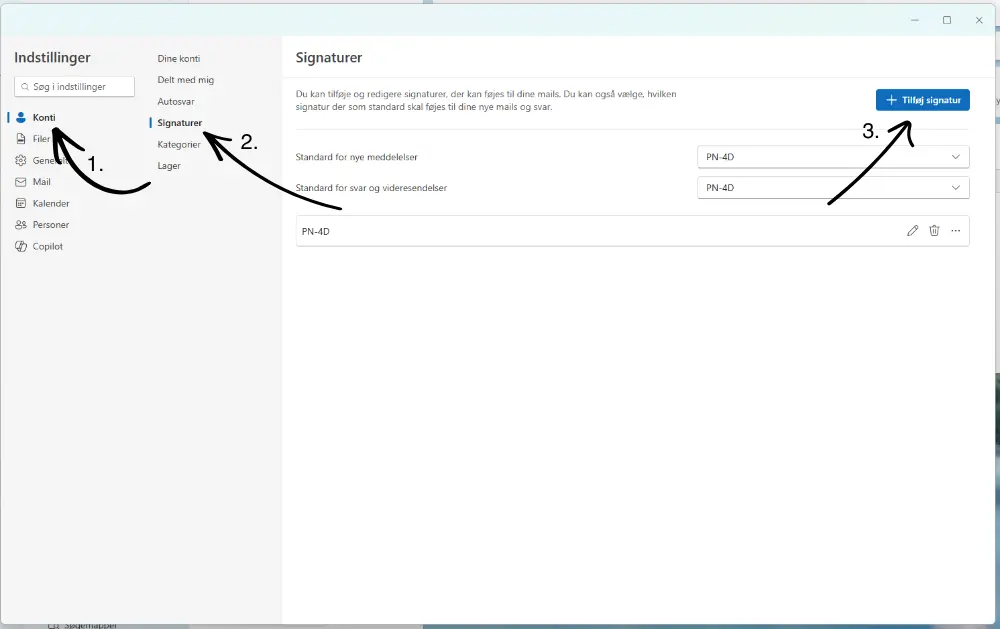Click the edit pencil icon for PN-4D signature
The height and width of the screenshot is (629, 1000).
[913, 231]
